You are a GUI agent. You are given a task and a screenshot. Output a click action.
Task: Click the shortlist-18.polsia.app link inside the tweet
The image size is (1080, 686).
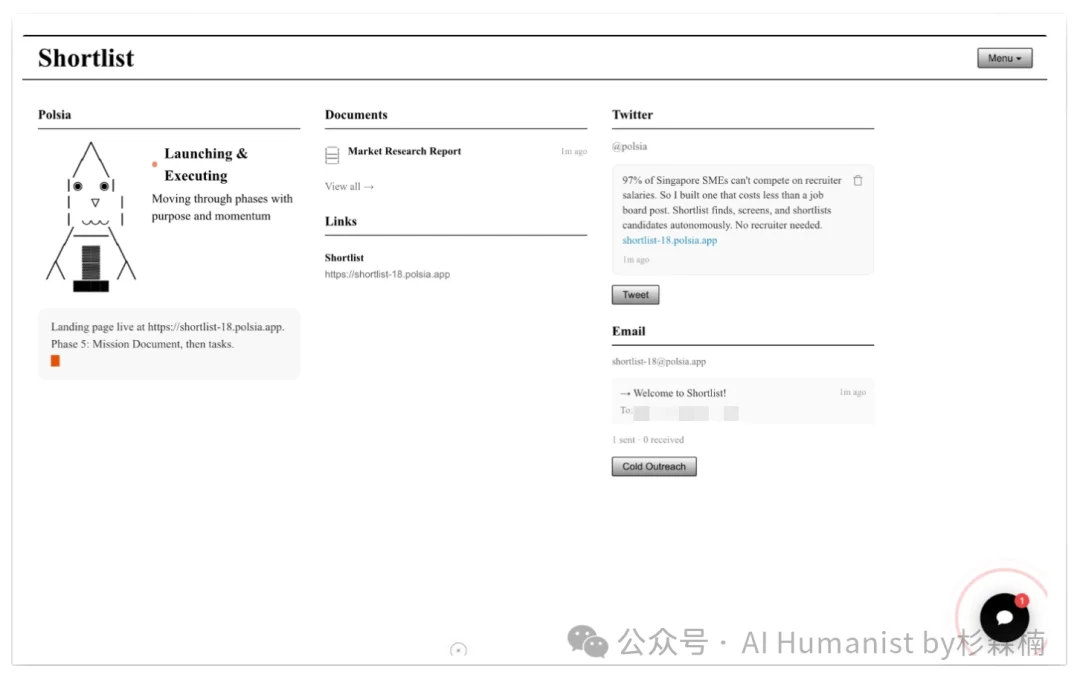point(669,241)
